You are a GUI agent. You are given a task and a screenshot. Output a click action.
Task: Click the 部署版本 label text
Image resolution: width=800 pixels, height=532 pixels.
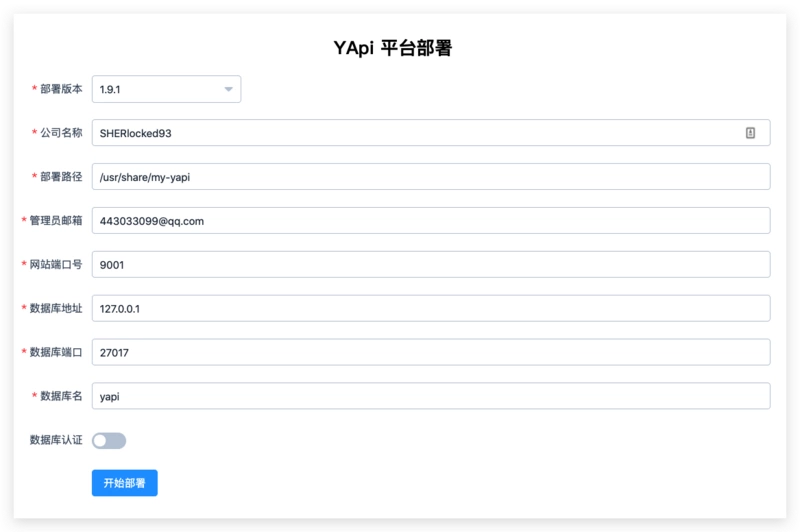(x=61, y=89)
